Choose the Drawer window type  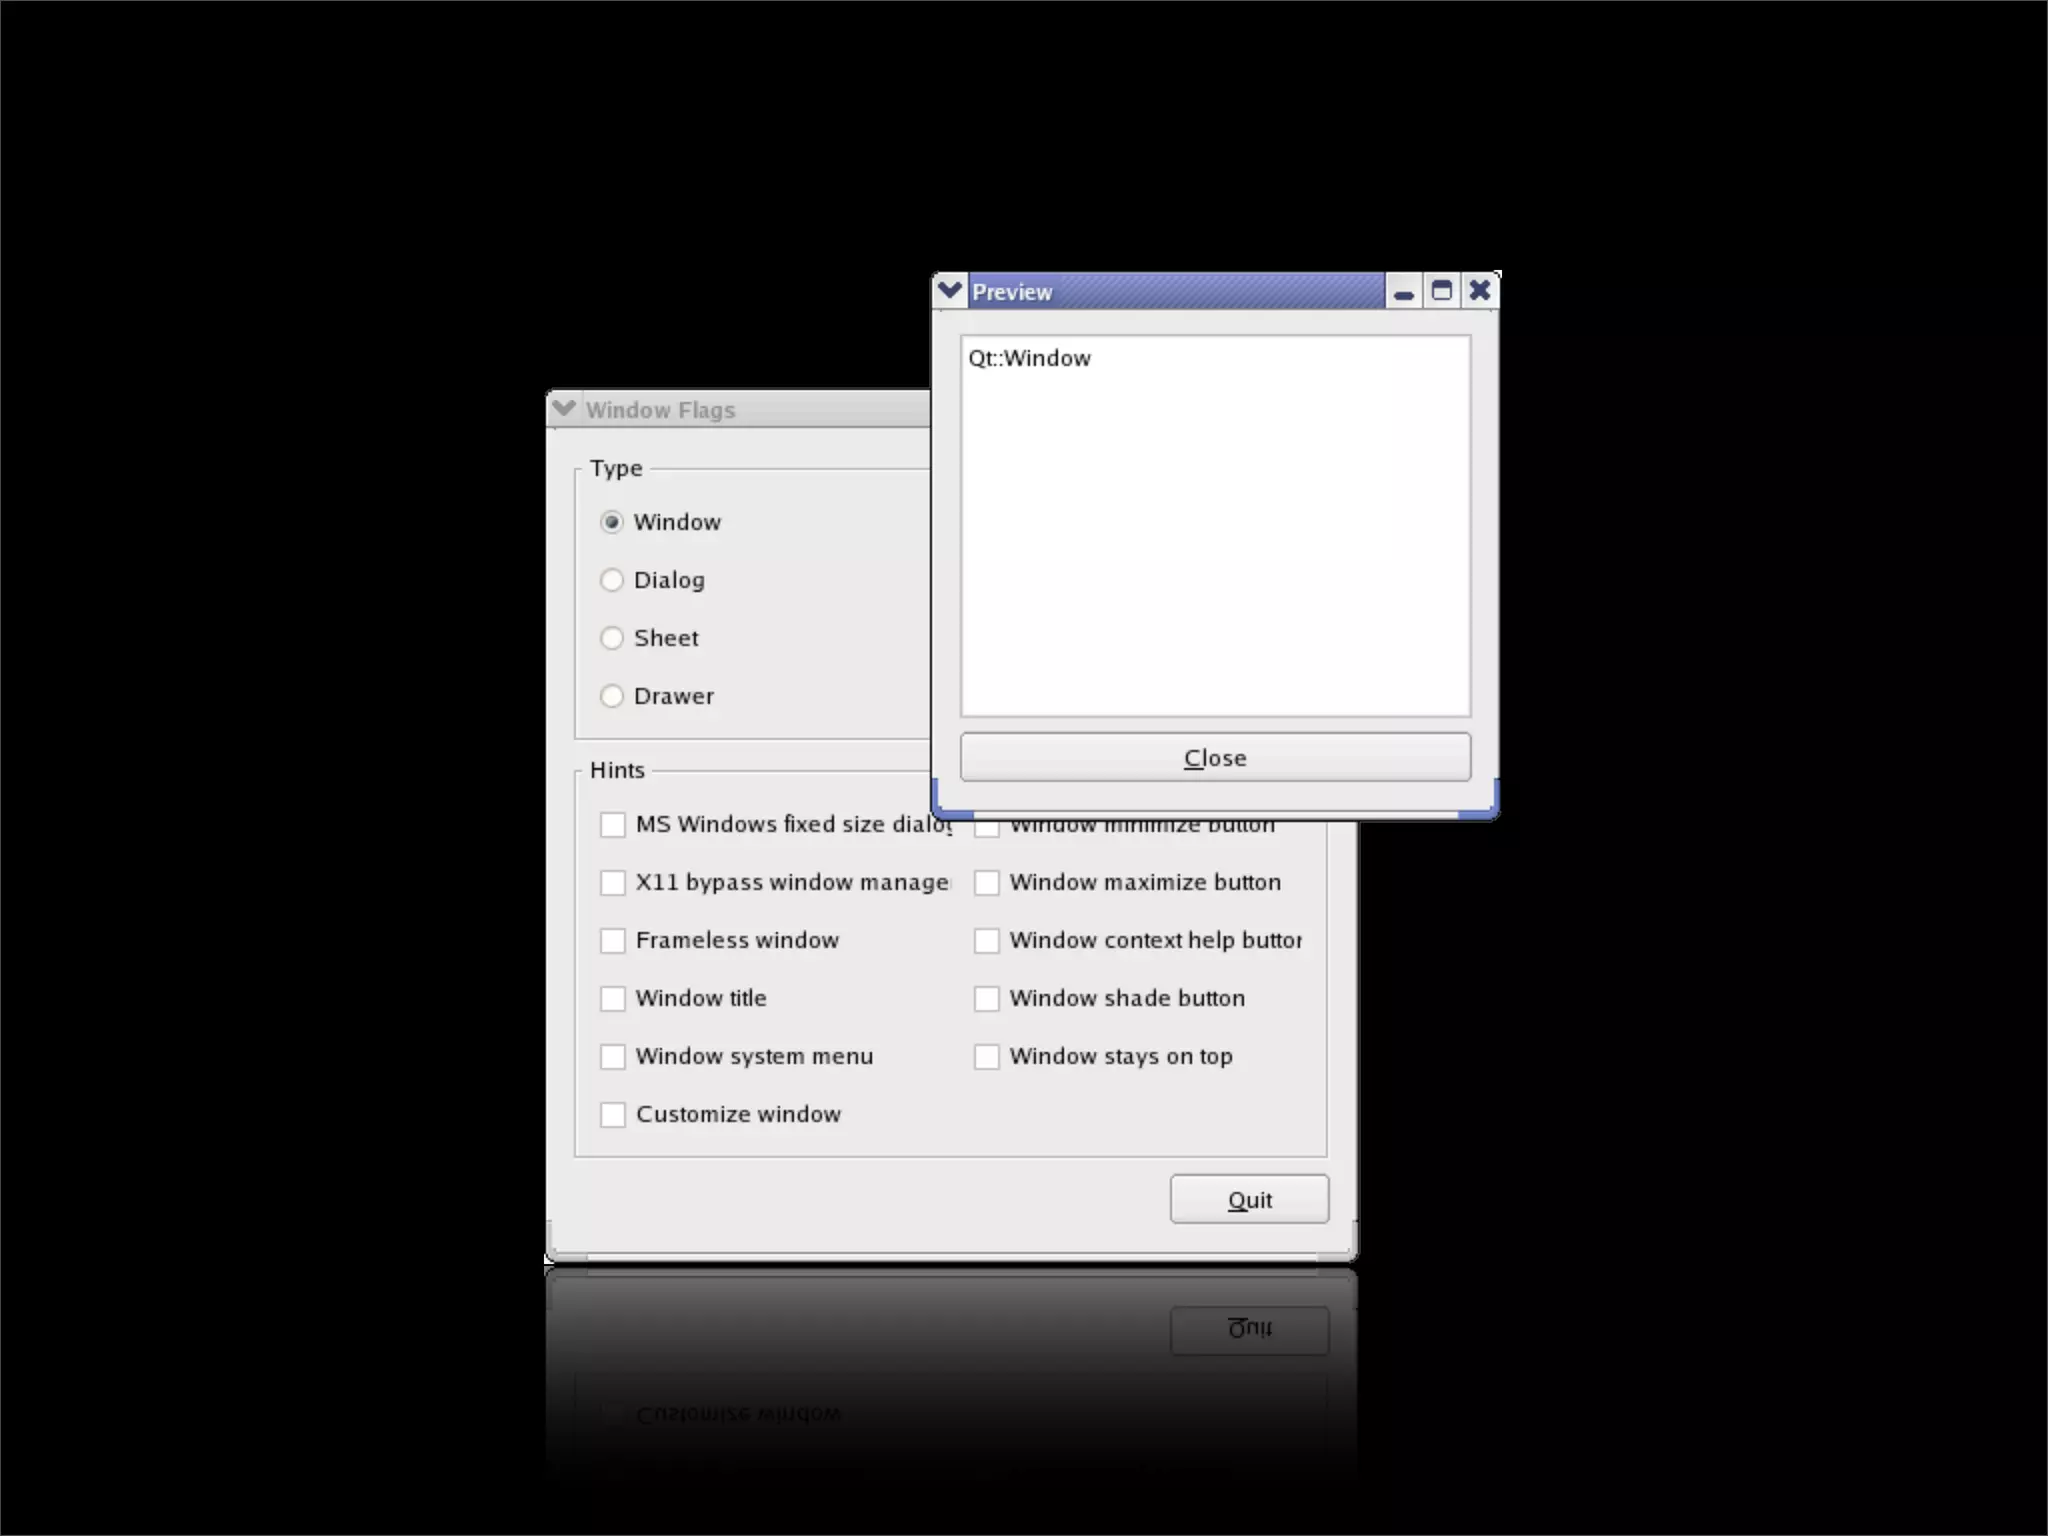coord(612,696)
